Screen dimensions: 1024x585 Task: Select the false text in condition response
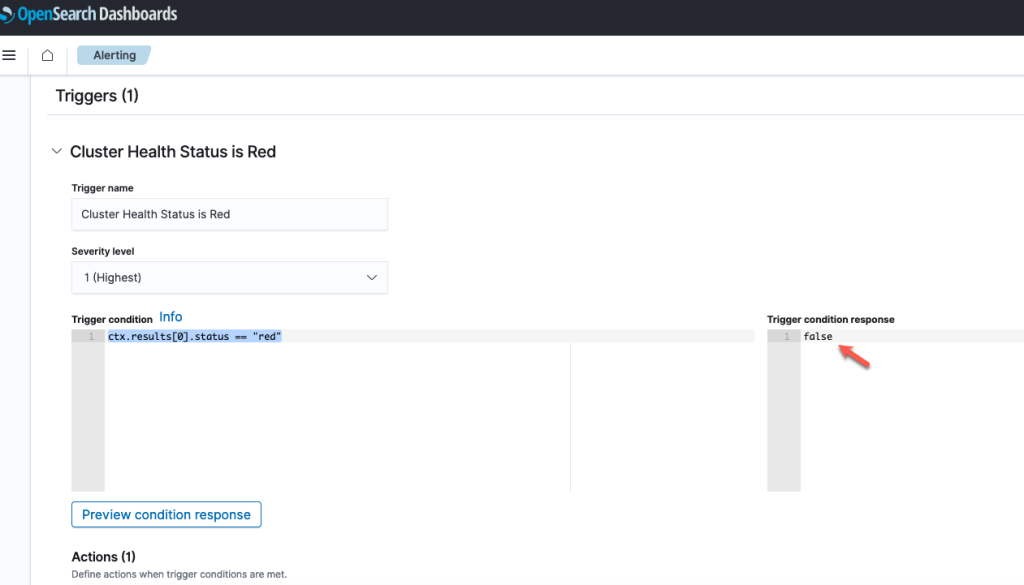point(818,336)
